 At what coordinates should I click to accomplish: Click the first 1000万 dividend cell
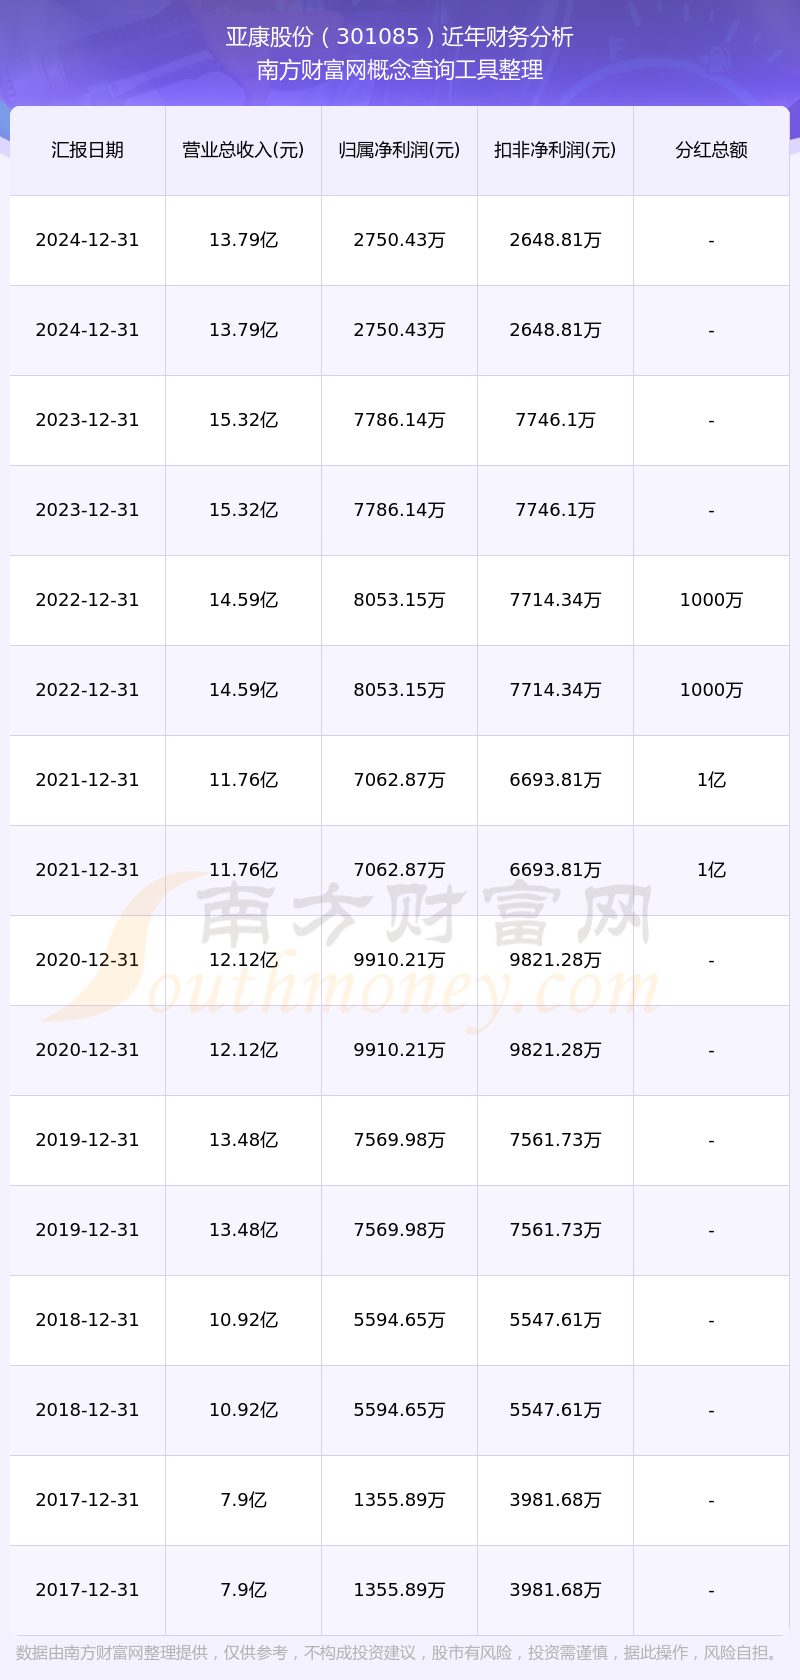711,600
